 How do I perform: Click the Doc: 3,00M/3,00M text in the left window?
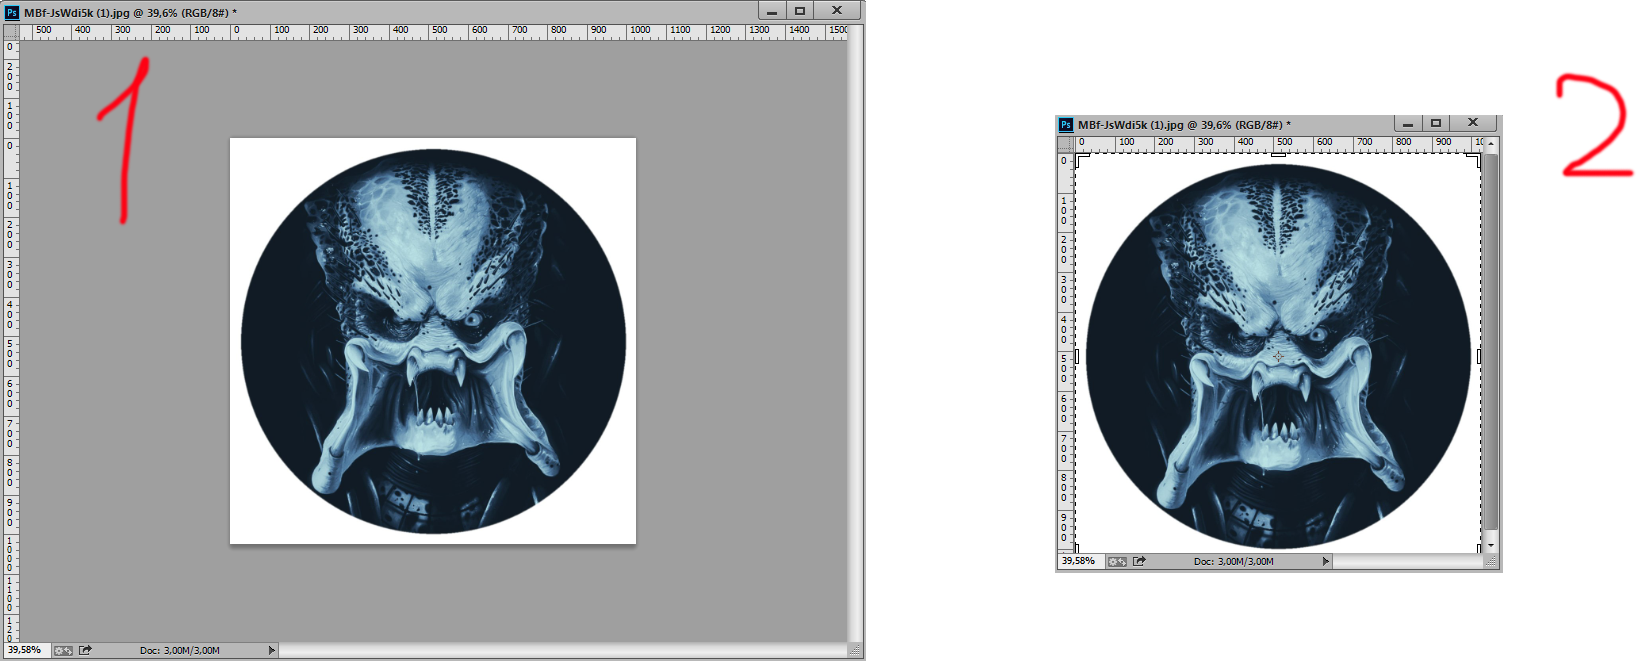[x=180, y=650]
